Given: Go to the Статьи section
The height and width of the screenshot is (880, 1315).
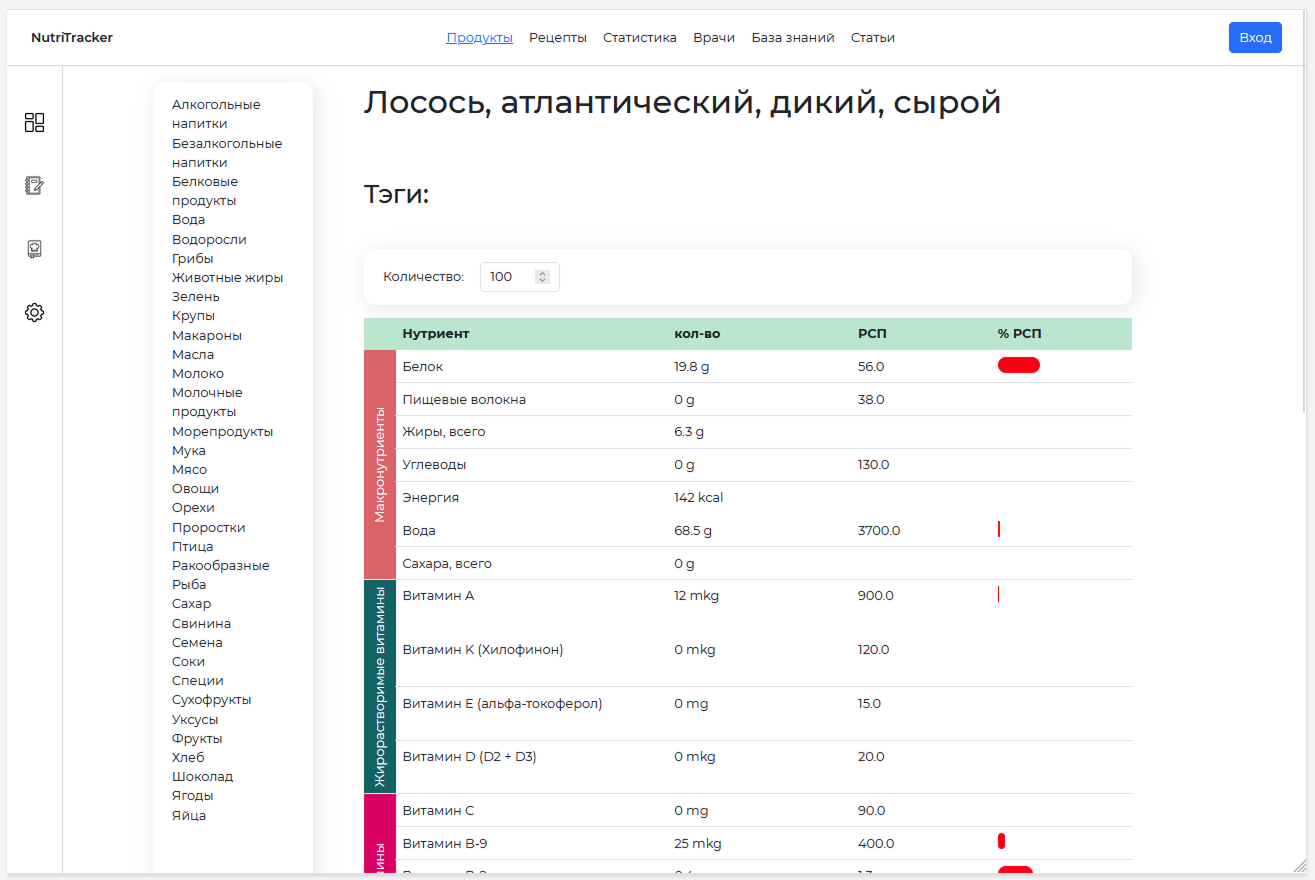Looking at the screenshot, I should [x=873, y=38].
